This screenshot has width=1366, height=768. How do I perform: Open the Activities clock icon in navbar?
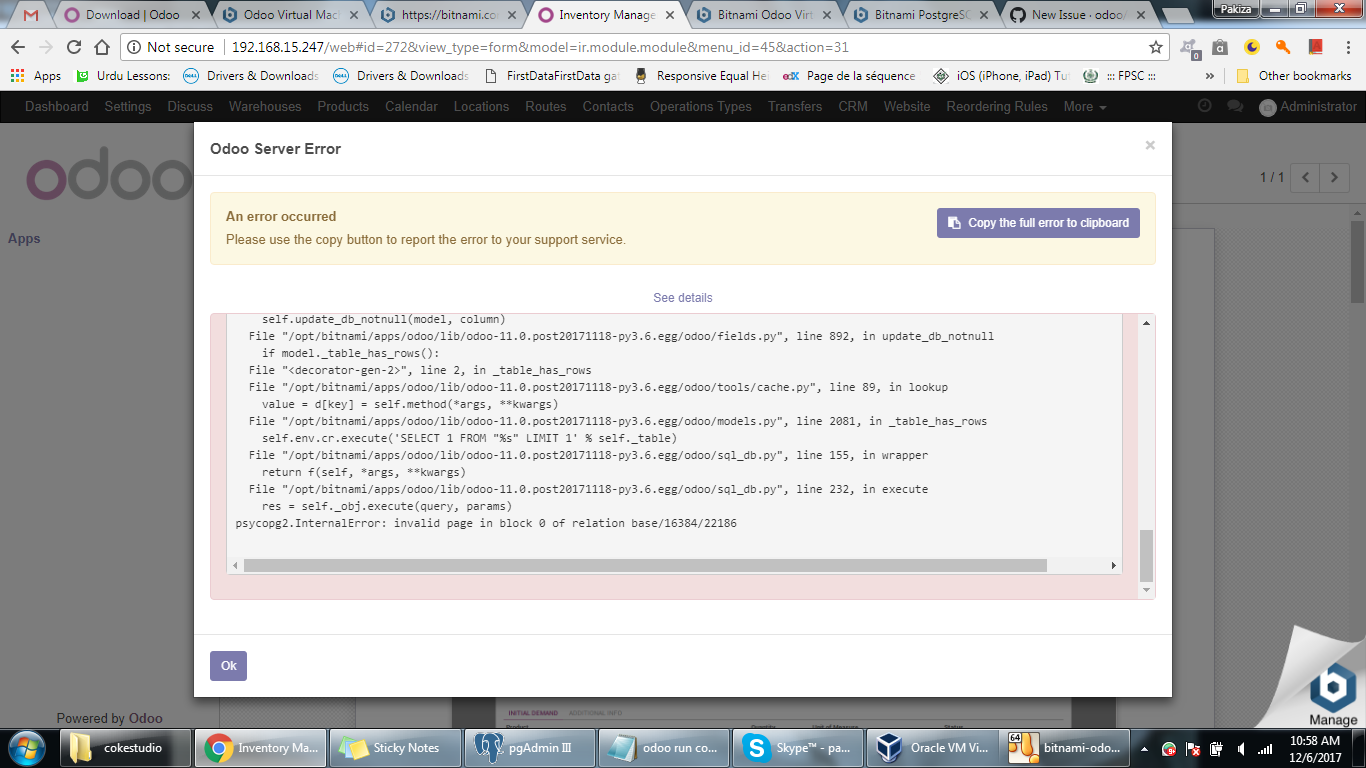tap(1204, 106)
